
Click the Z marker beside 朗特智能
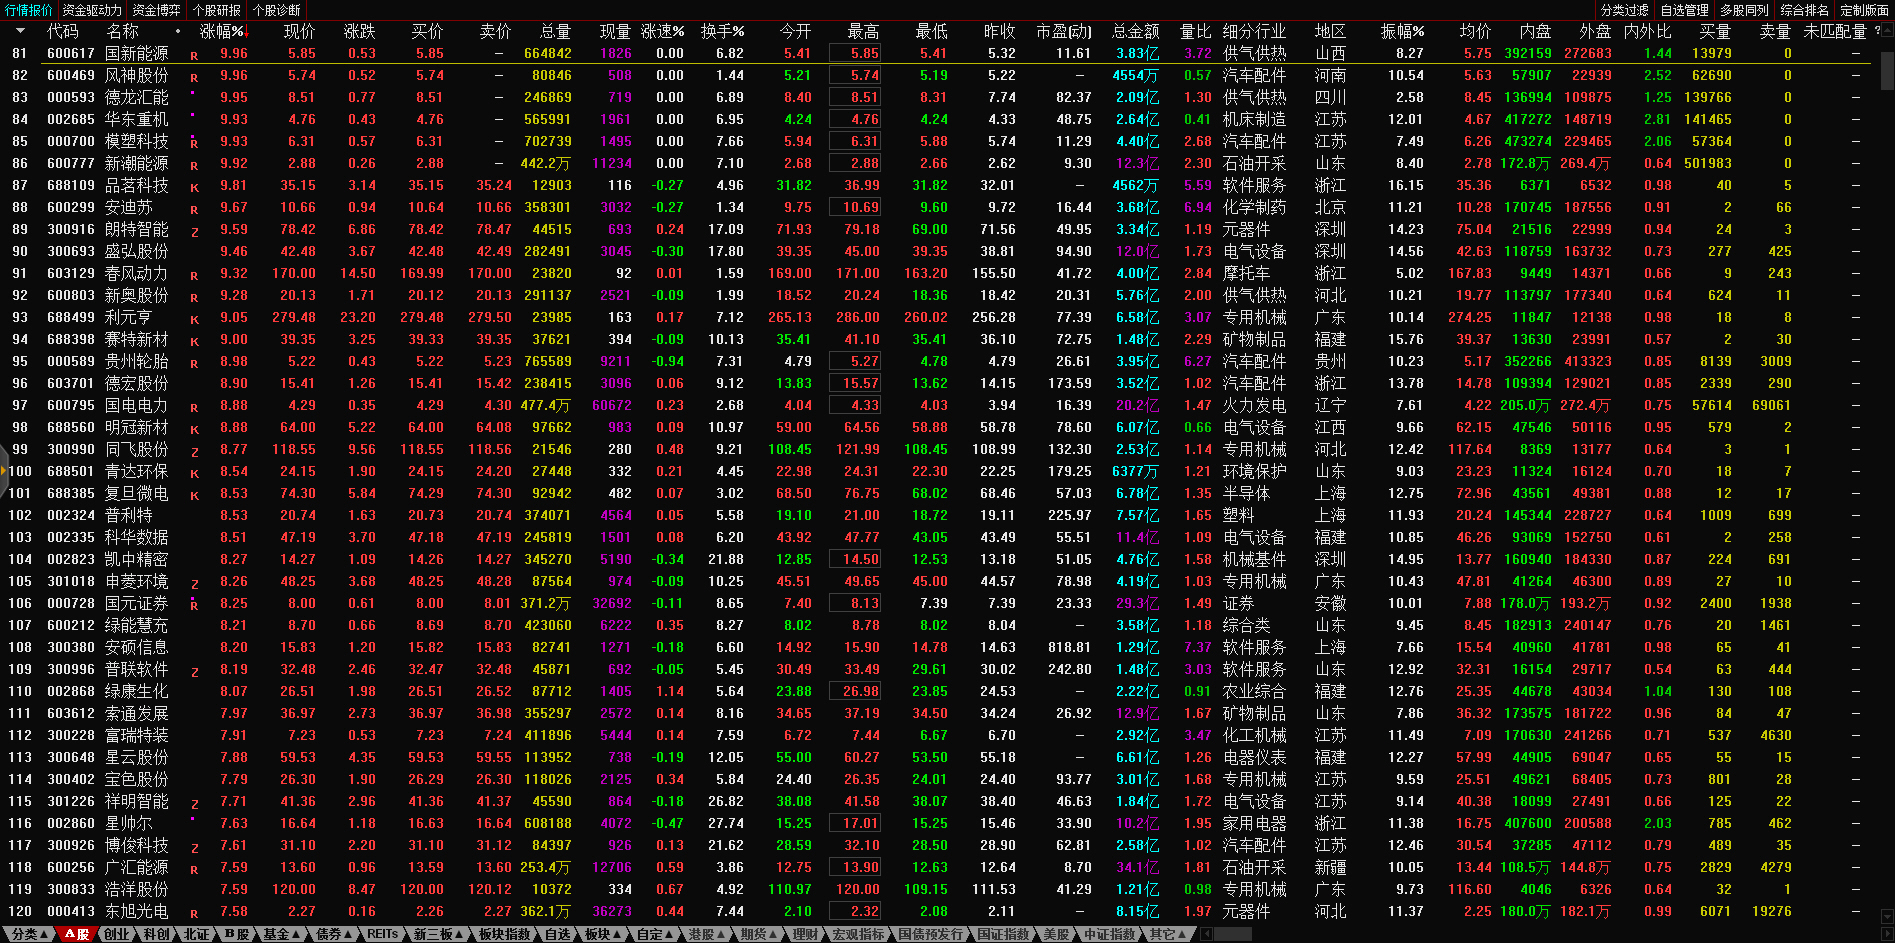[194, 231]
